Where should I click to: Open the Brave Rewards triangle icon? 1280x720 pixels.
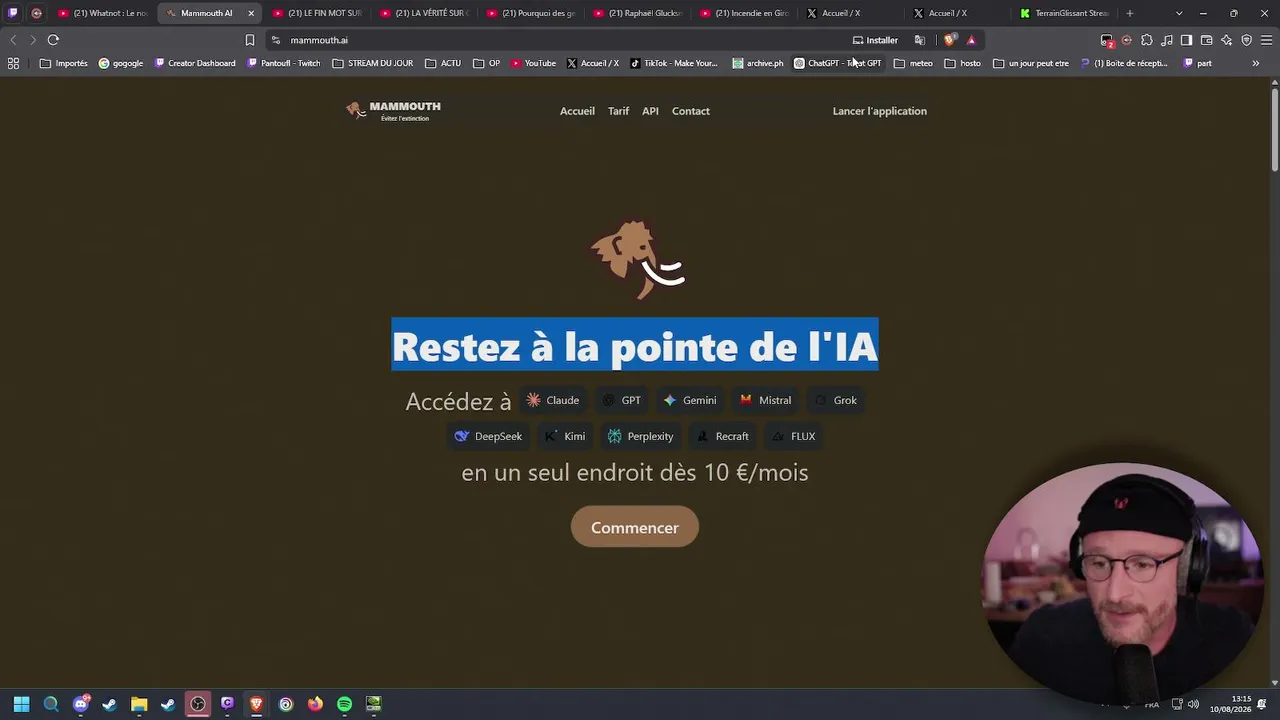(971, 40)
